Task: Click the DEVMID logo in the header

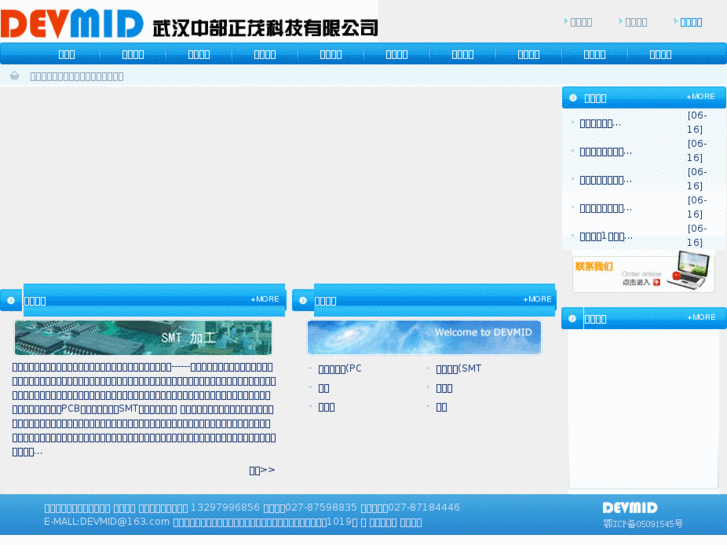Action: click(x=72, y=23)
